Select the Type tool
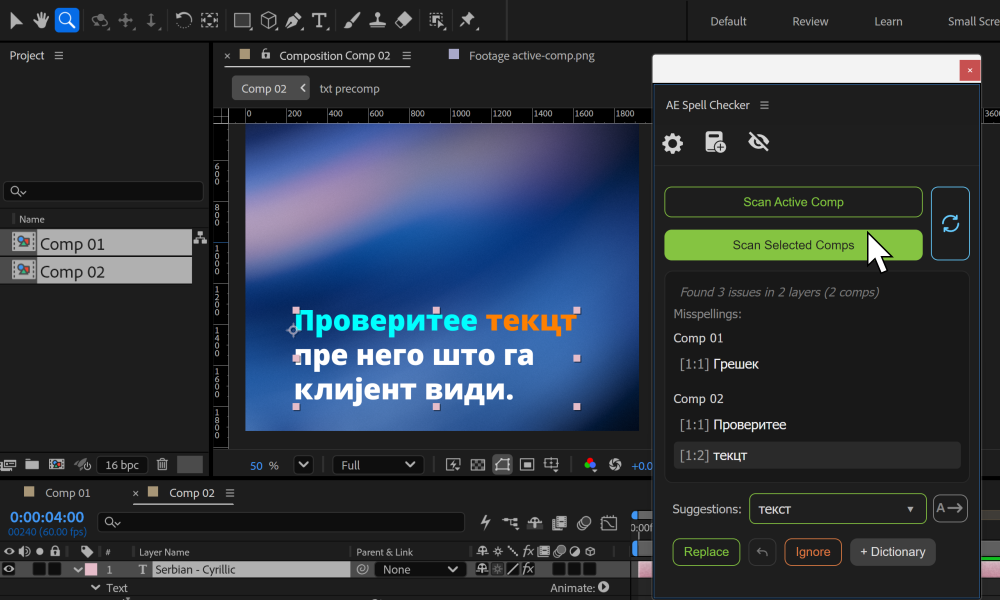This screenshot has width=1000, height=600. pos(319,20)
